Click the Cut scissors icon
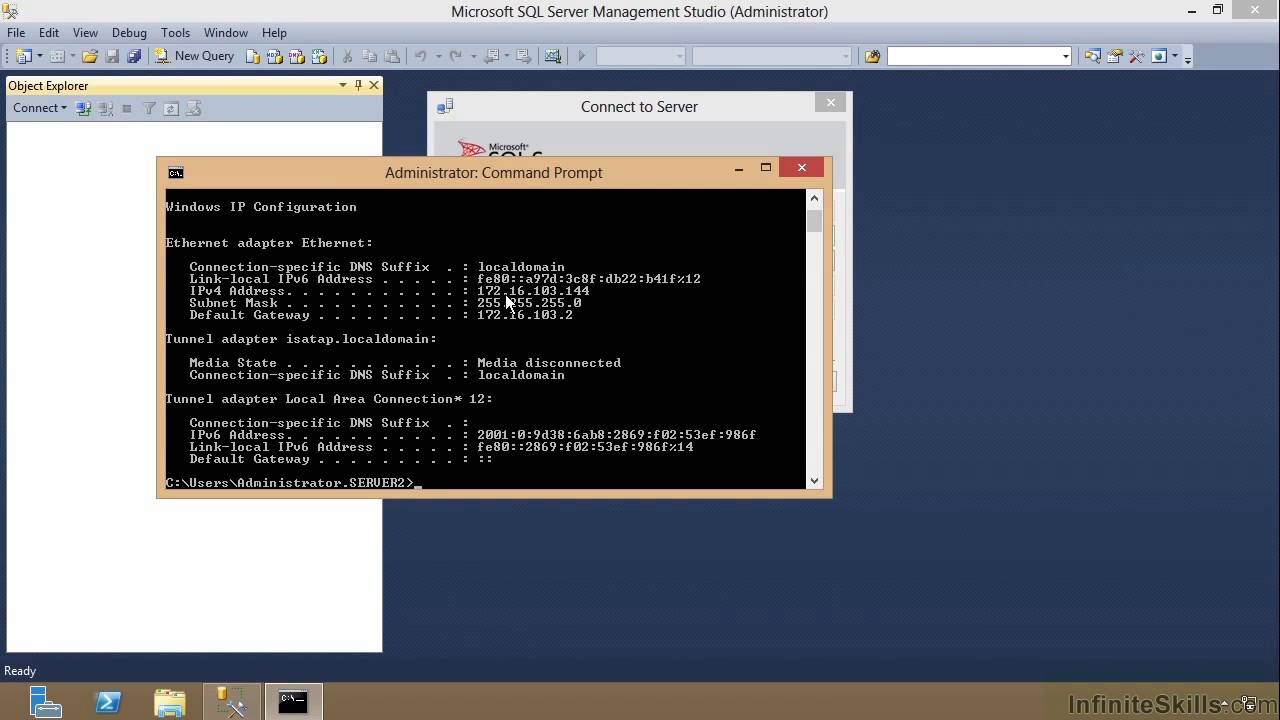1280x720 pixels. (348, 57)
